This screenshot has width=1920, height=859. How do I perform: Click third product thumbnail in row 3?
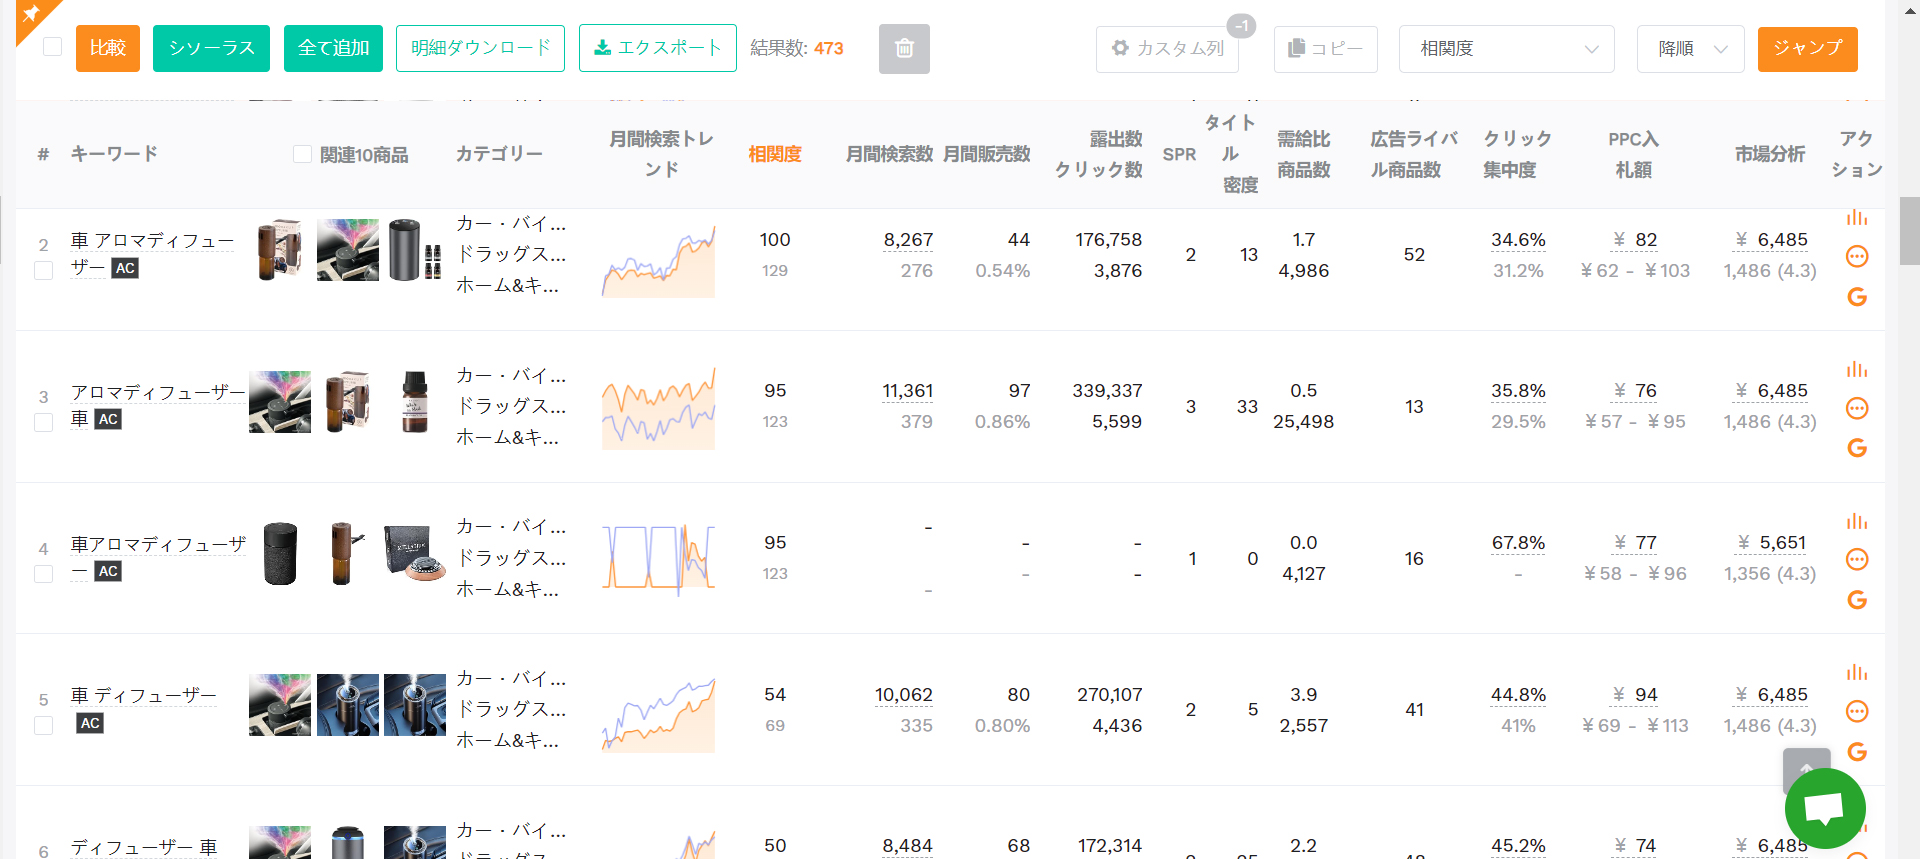click(415, 402)
